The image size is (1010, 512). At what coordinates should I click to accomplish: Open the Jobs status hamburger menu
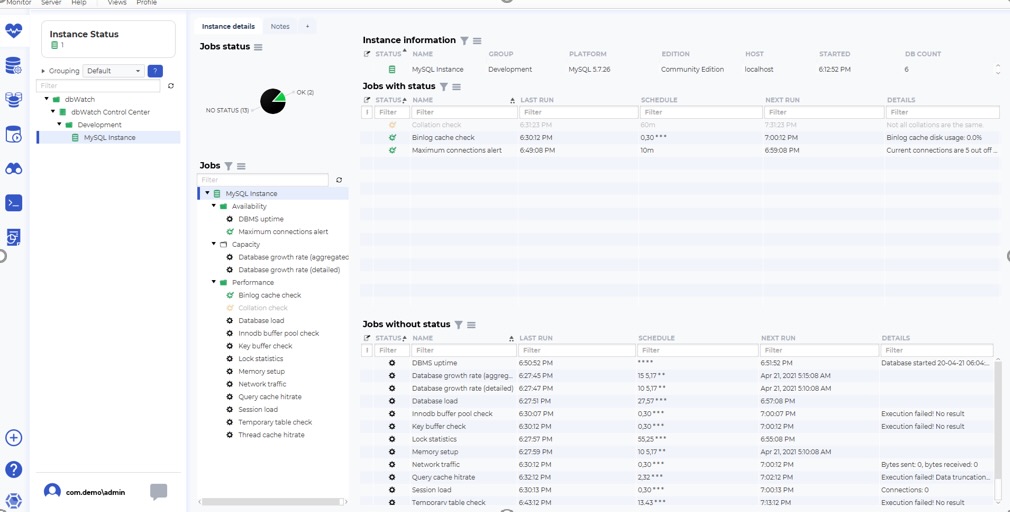coord(258,47)
